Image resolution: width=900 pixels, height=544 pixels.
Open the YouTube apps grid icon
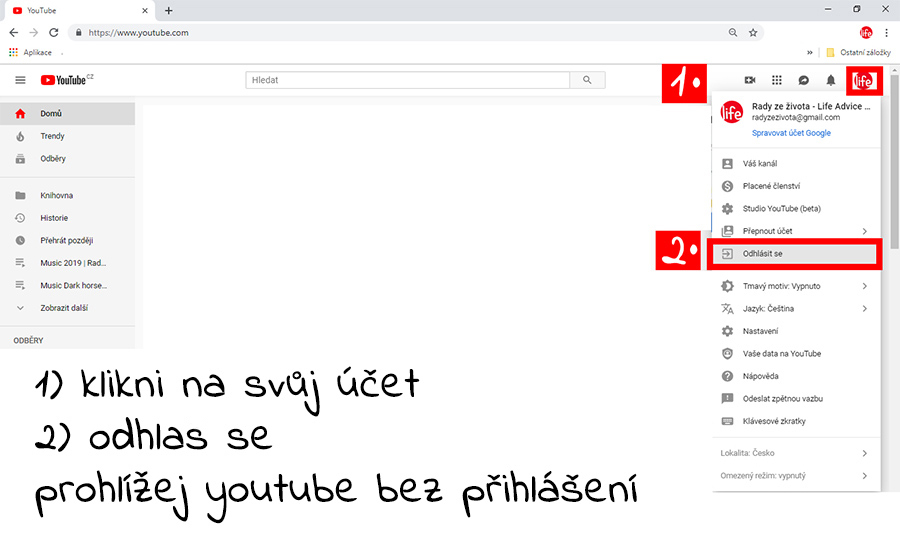point(777,80)
